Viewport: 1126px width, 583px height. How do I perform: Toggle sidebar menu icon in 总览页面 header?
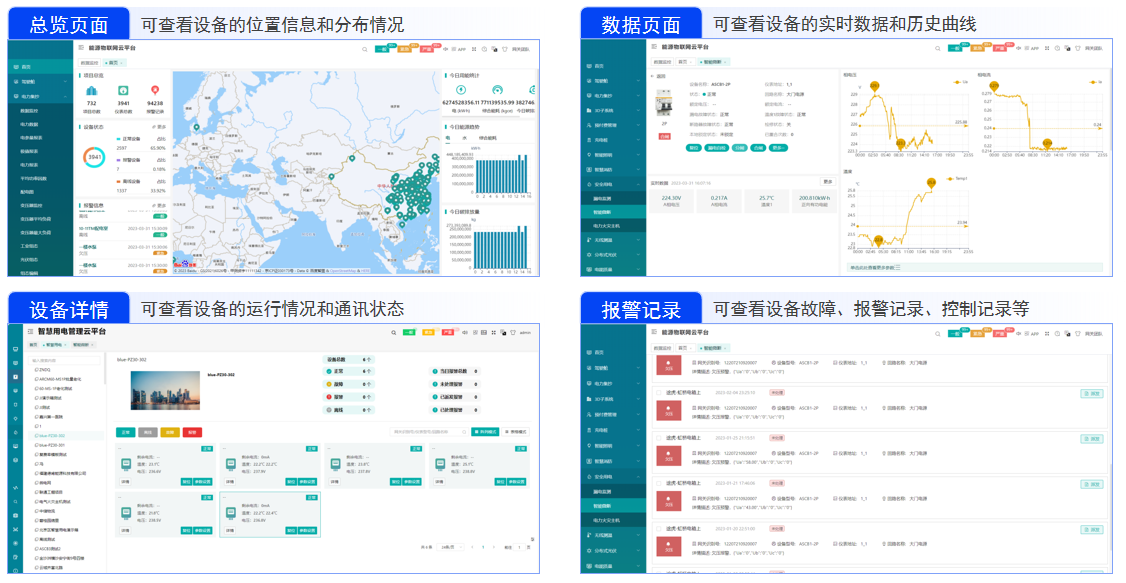[x=80, y=48]
